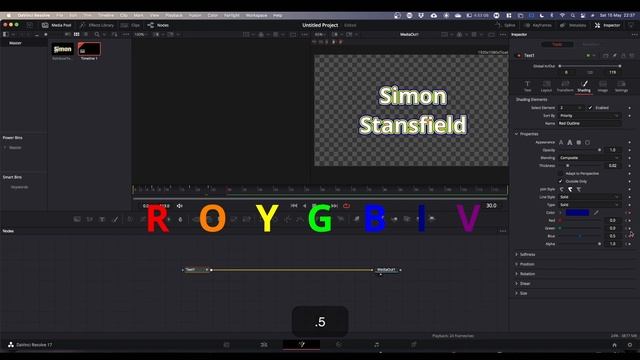Open the Inspector options three-dot menu
The image size is (640, 360).
click(634, 35)
